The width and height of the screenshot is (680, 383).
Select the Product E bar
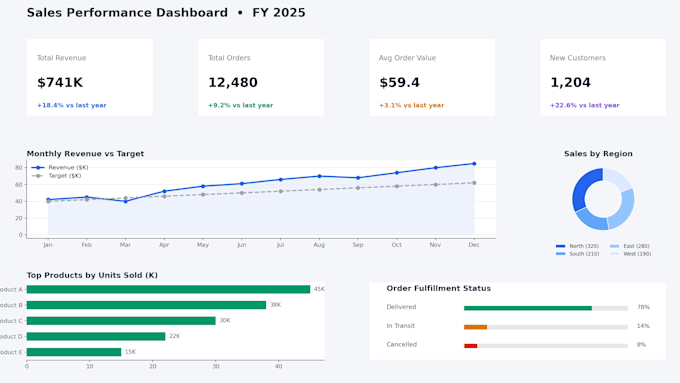74,352
